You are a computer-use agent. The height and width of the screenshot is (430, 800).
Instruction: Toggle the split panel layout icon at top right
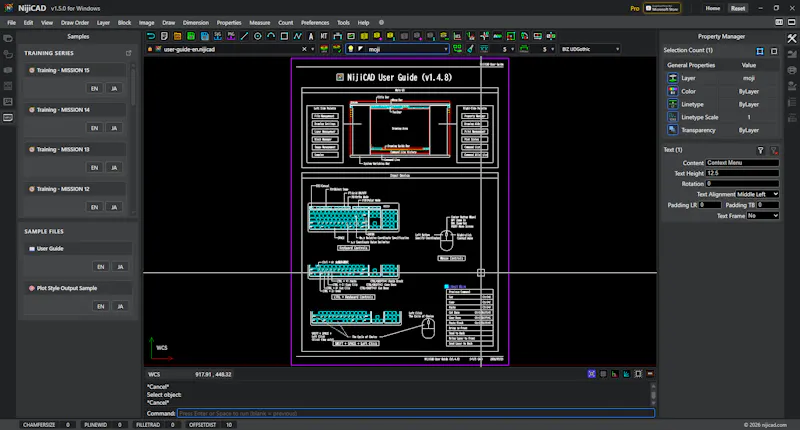point(779,22)
